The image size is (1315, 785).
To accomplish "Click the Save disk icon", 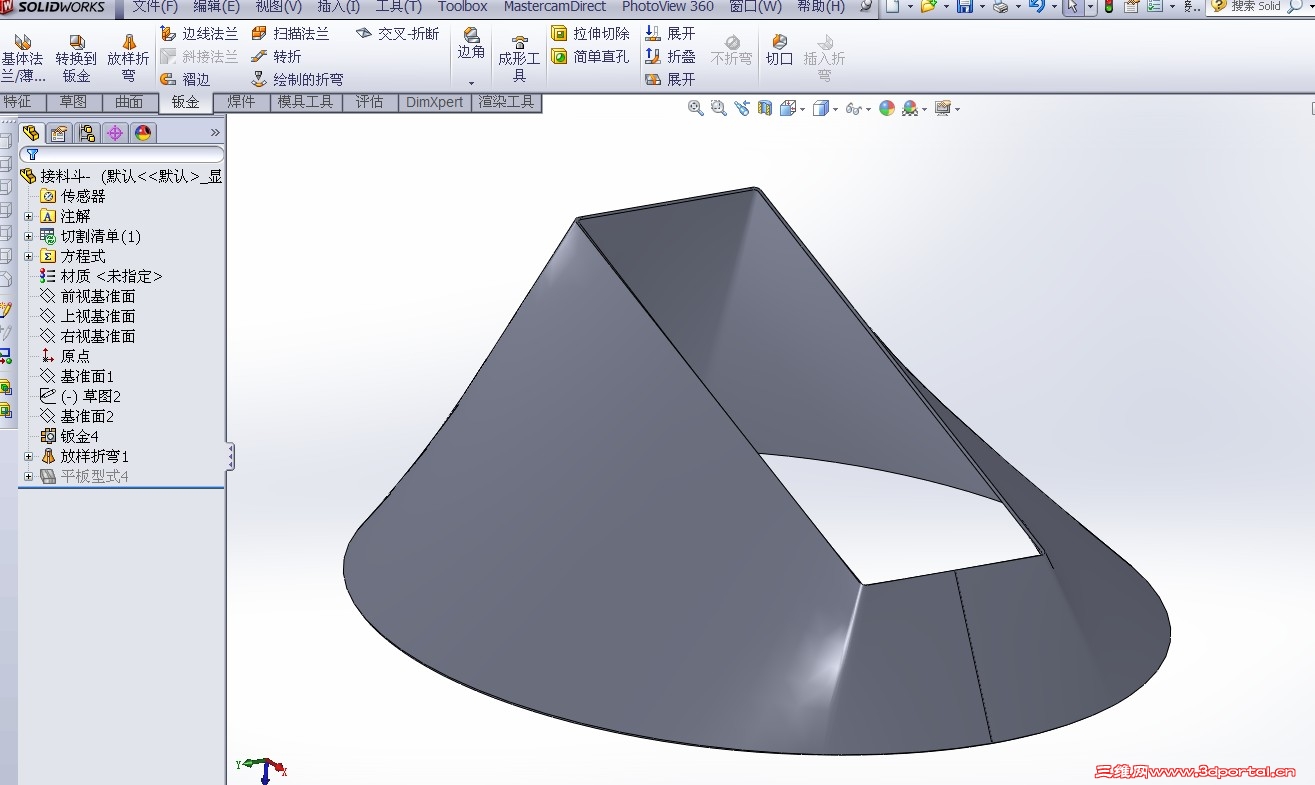I will 964,7.
